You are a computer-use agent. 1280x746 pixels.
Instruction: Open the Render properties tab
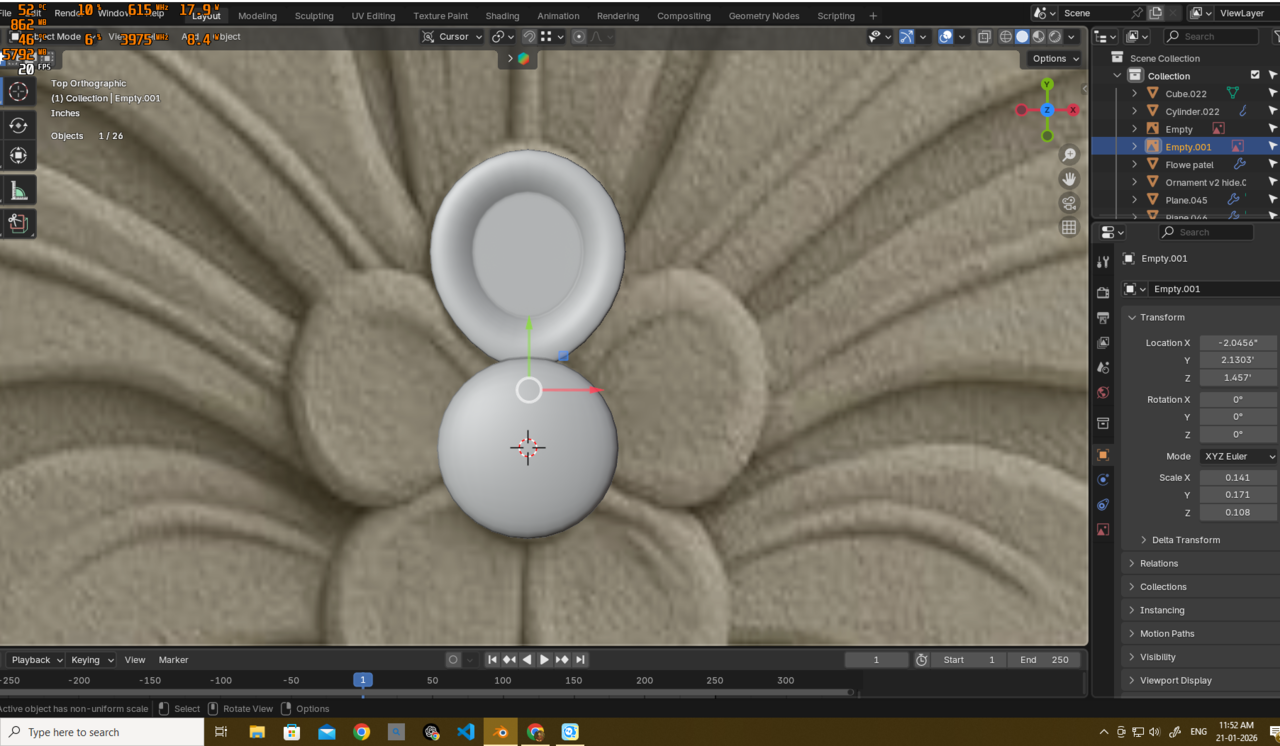pos(1103,293)
